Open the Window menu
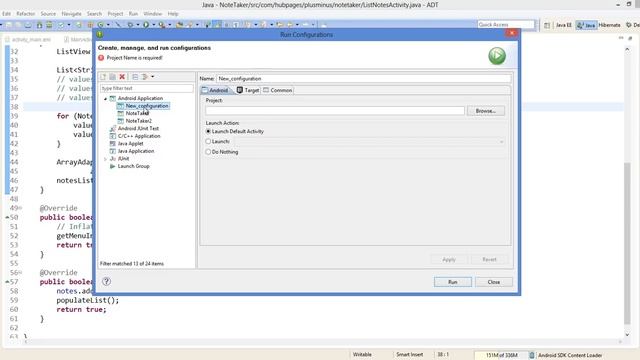This screenshot has height=360, width=640. [x=153, y=14]
